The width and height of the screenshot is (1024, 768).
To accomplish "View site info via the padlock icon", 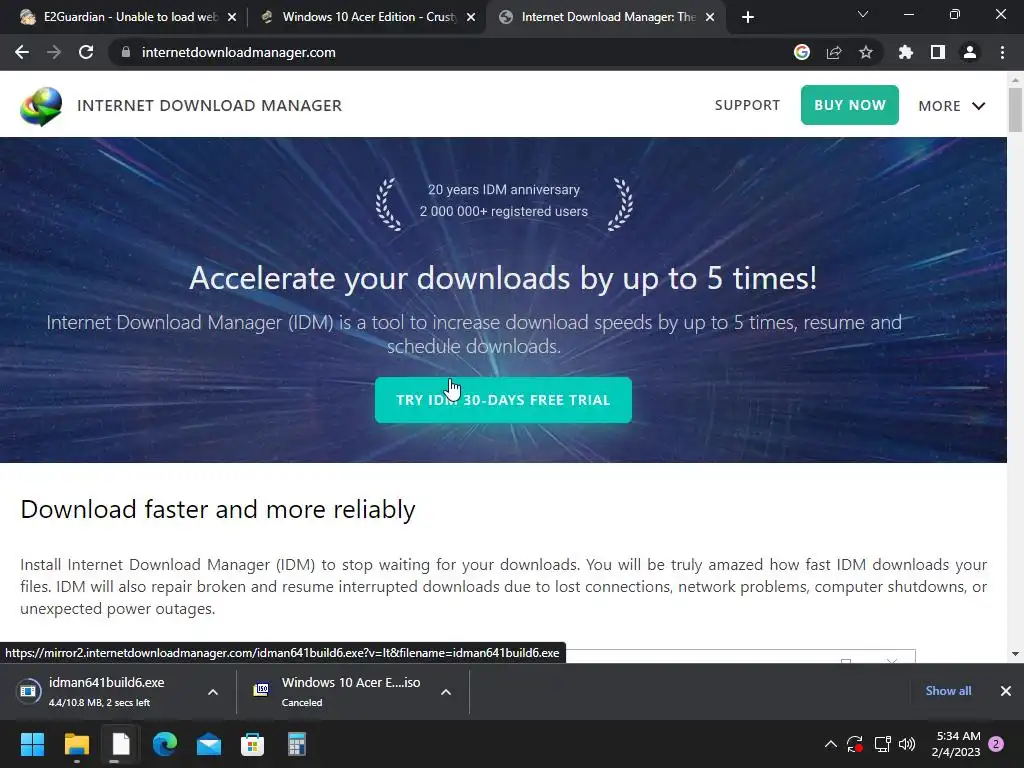I will pos(126,52).
